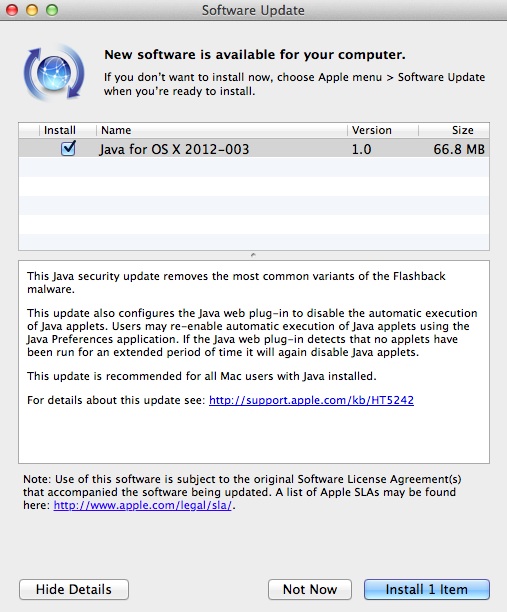Uncheck the Java for OS X install checkbox
The image size is (507, 612).
(68, 148)
